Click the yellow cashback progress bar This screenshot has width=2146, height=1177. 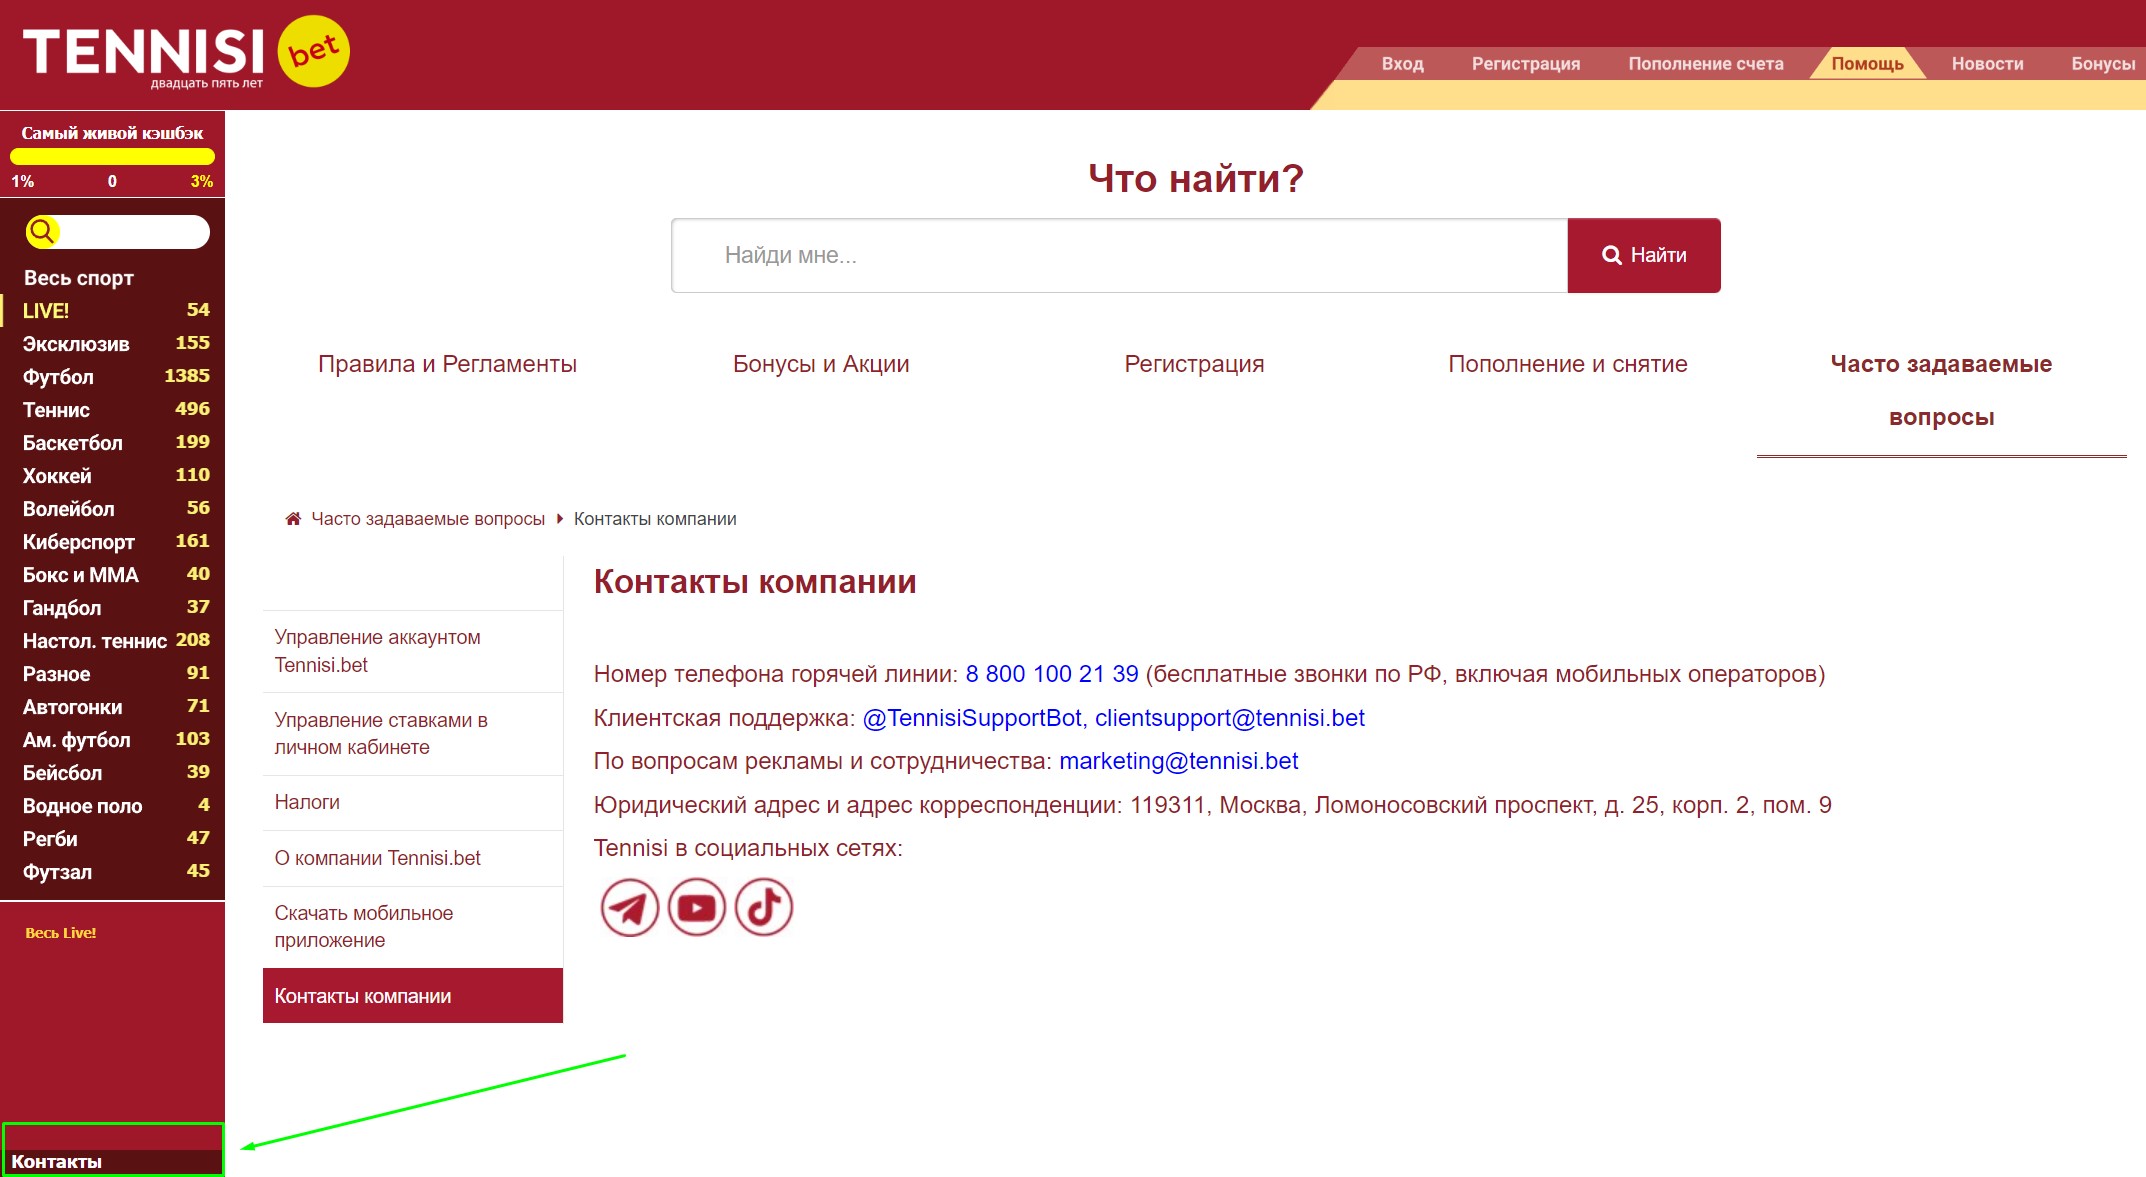coord(112,156)
